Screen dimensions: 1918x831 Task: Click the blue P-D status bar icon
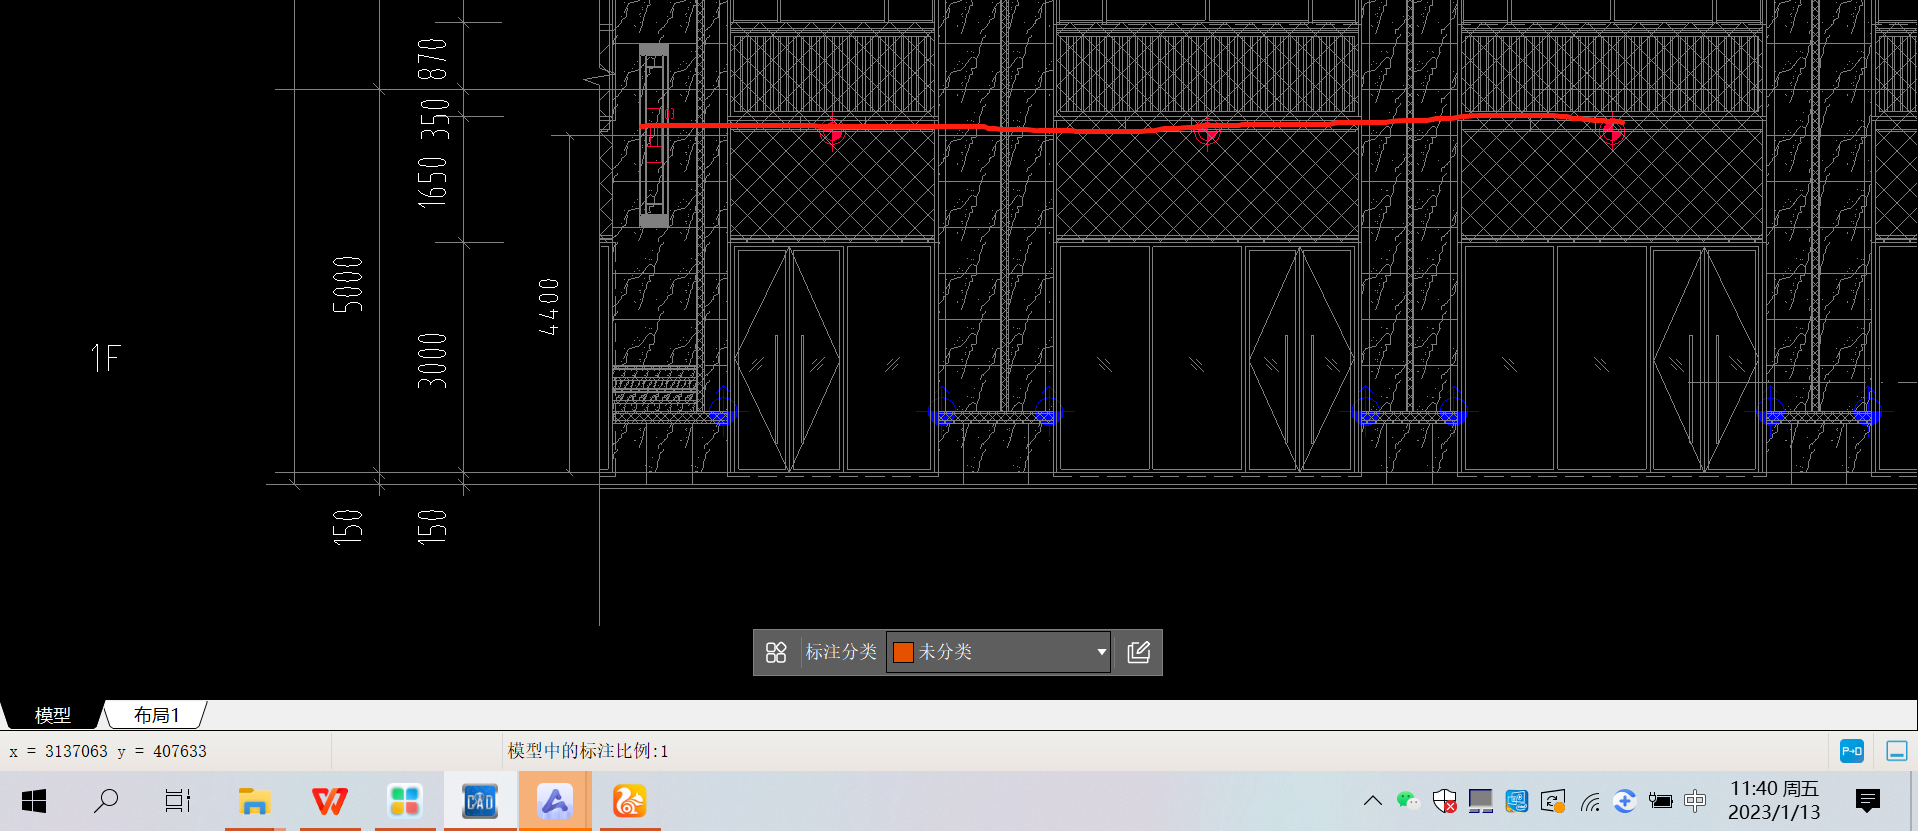point(1852,751)
